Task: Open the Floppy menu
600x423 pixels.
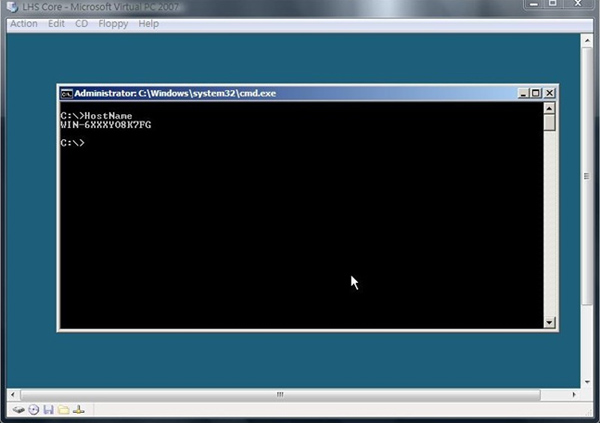Action: pos(112,23)
